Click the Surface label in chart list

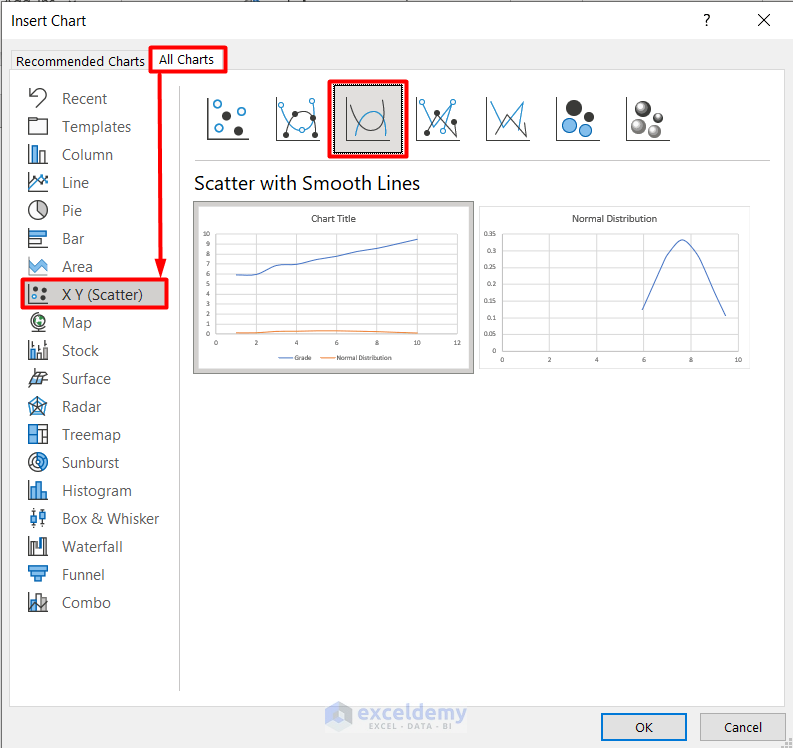point(86,378)
